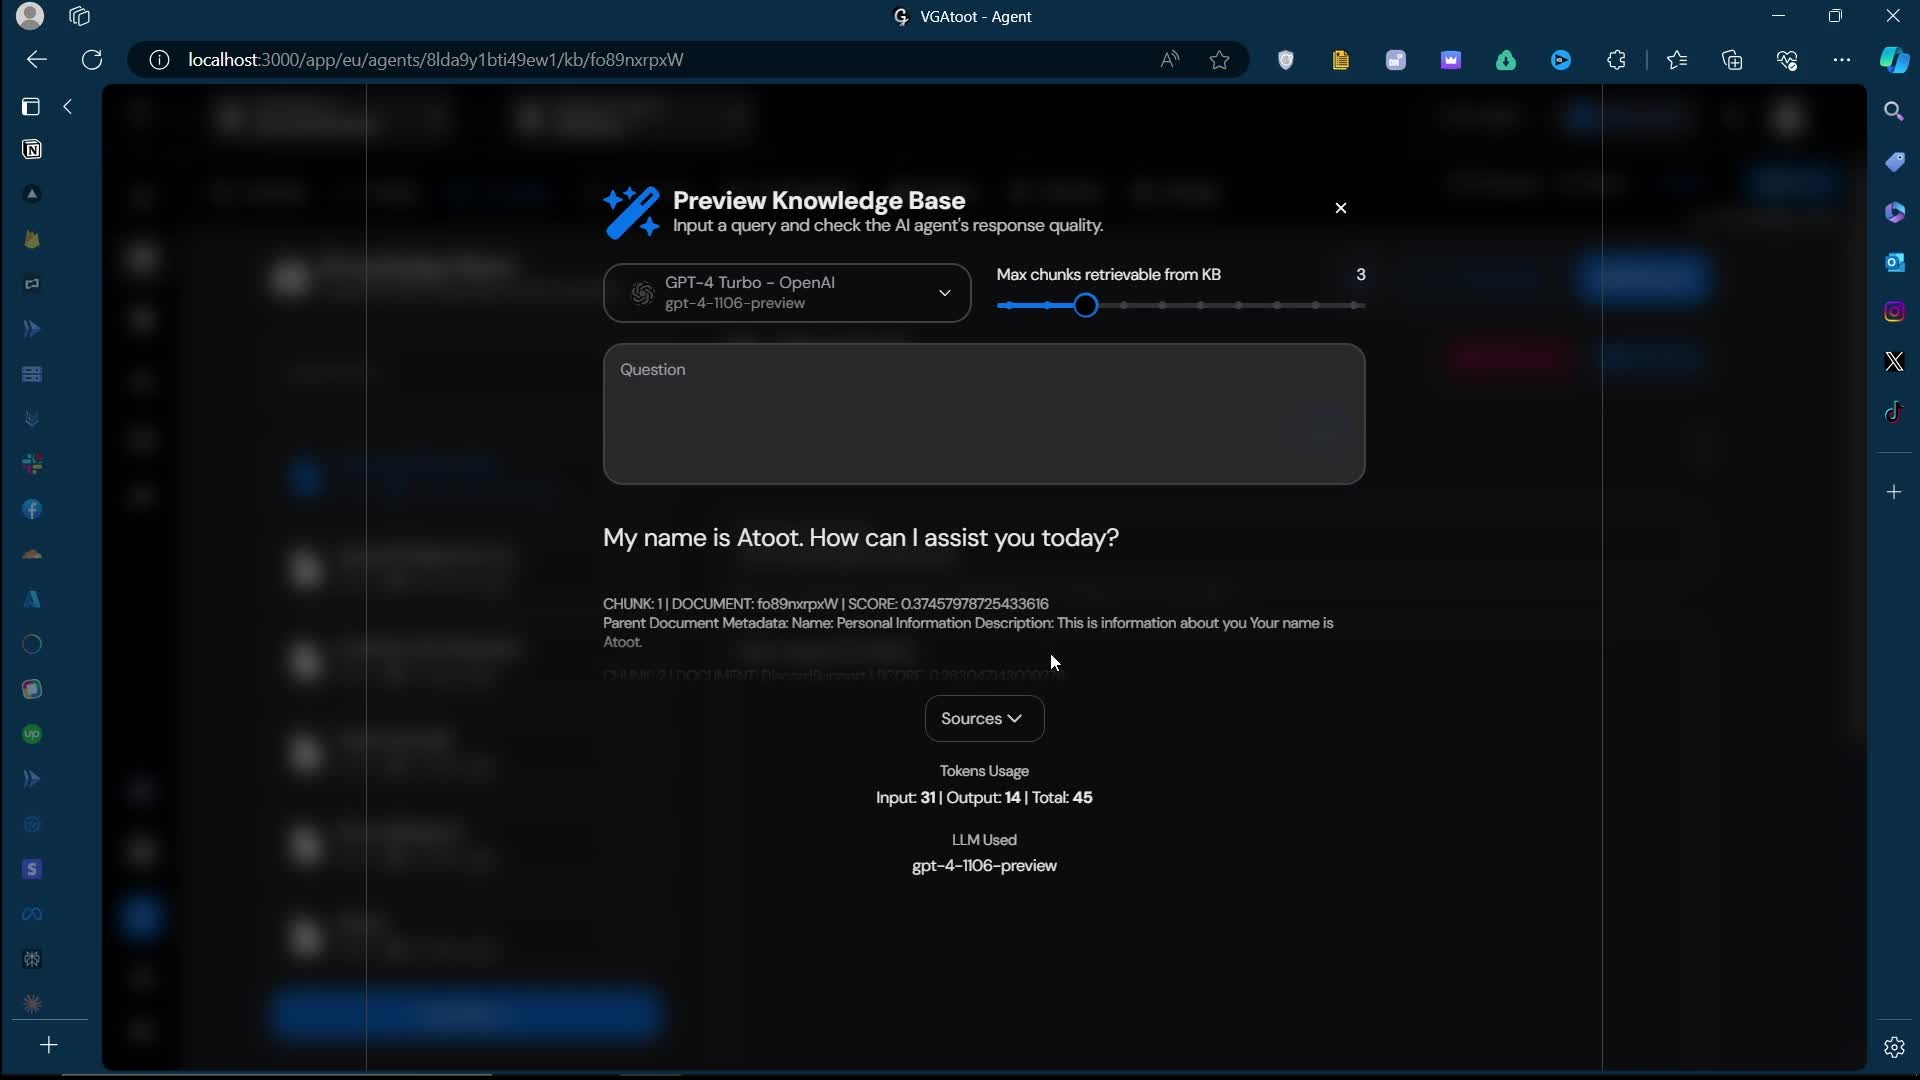Open the Read aloud icon in the address bar
Viewport: 1920px width, 1080px height.
1169,60
